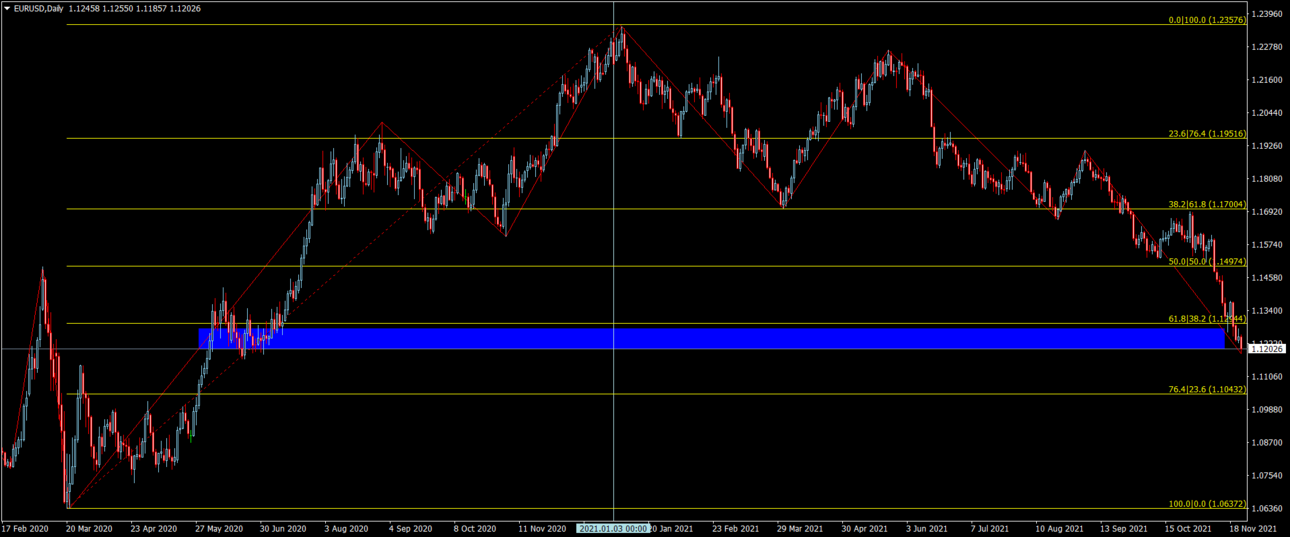Click the 11 Nov 2020 date label

click(x=540, y=528)
